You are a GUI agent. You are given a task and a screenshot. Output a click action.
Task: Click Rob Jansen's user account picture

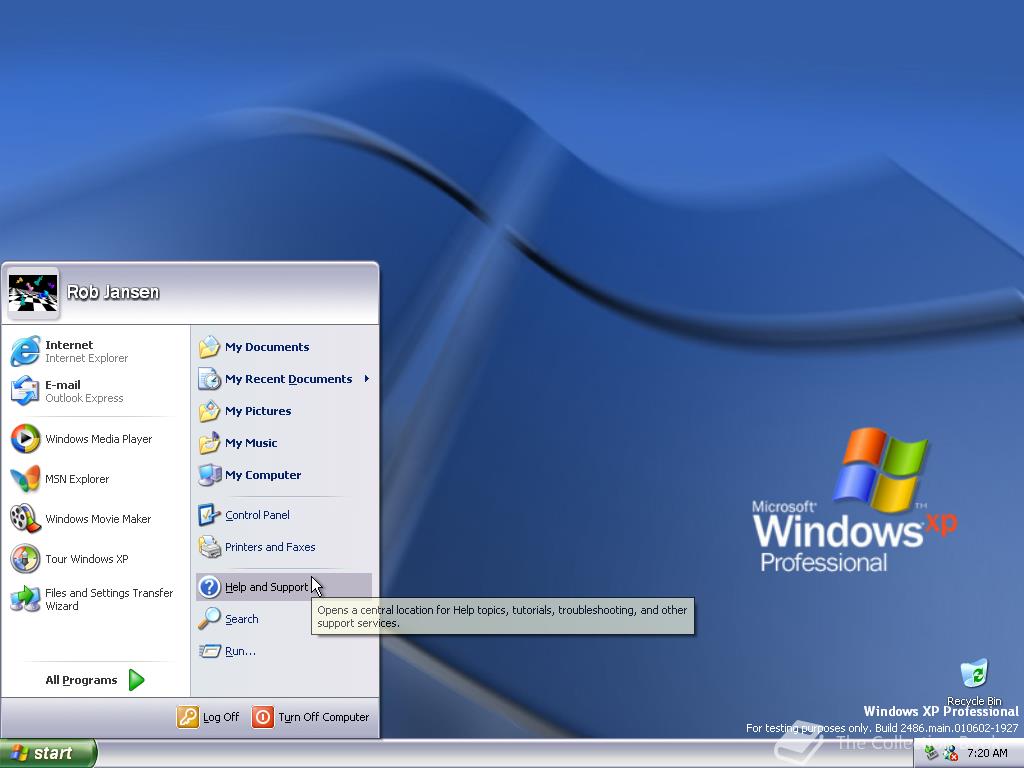point(33,293)
